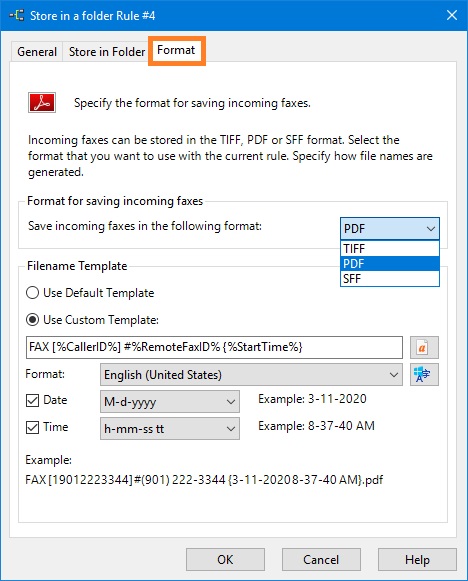
Task: Click the rule icon in the title bar
Action: [17, 16]
